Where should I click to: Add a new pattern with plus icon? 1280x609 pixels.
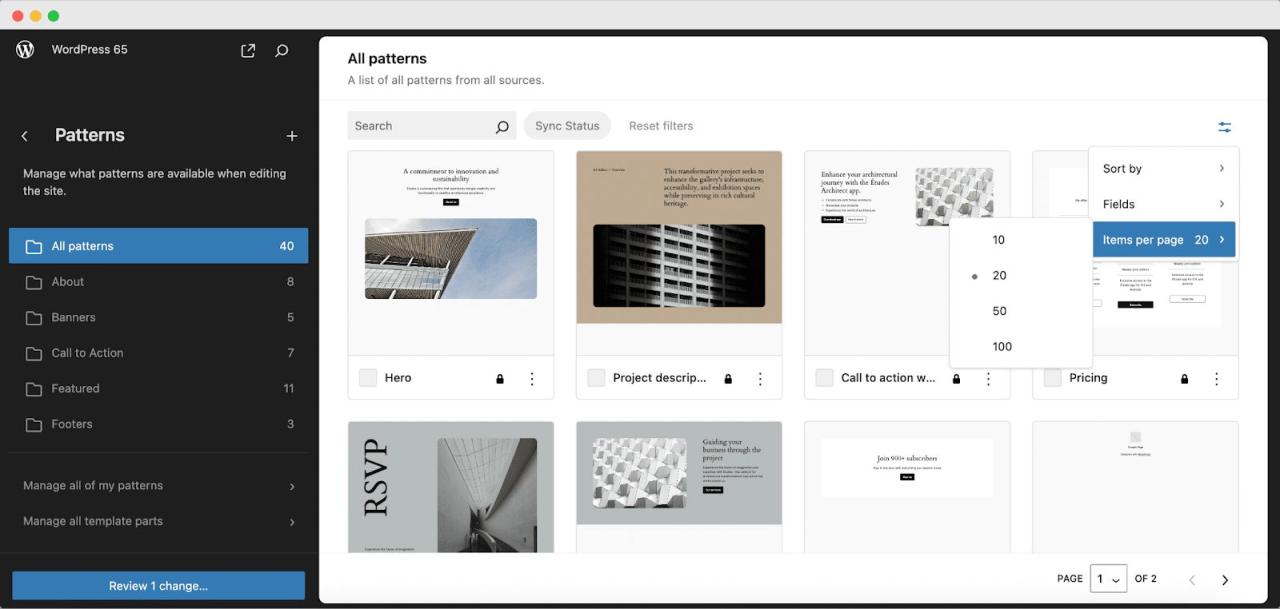pyautogui.click(x=292, y=136)
